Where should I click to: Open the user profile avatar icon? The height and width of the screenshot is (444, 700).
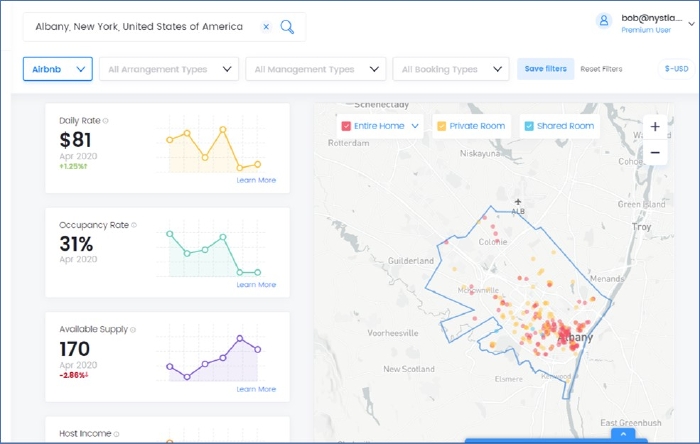pyautogui.click(x=604, y=21)
